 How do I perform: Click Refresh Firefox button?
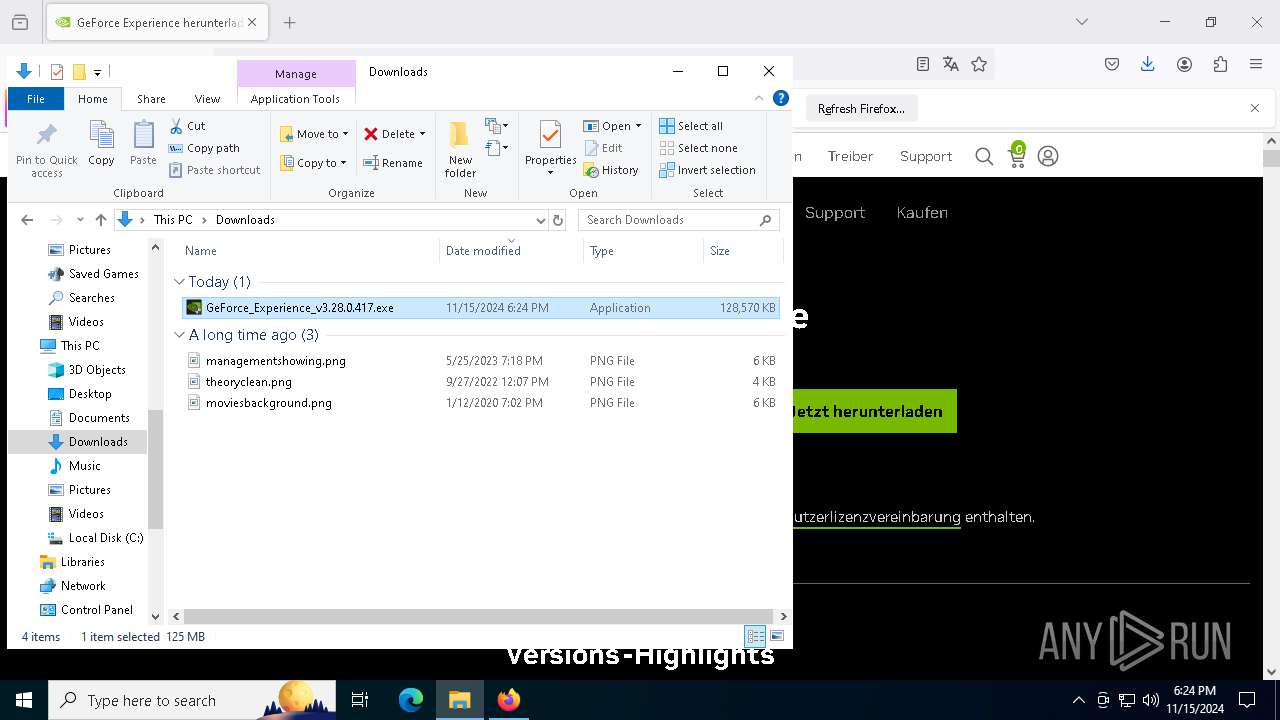tap(861, 109)
